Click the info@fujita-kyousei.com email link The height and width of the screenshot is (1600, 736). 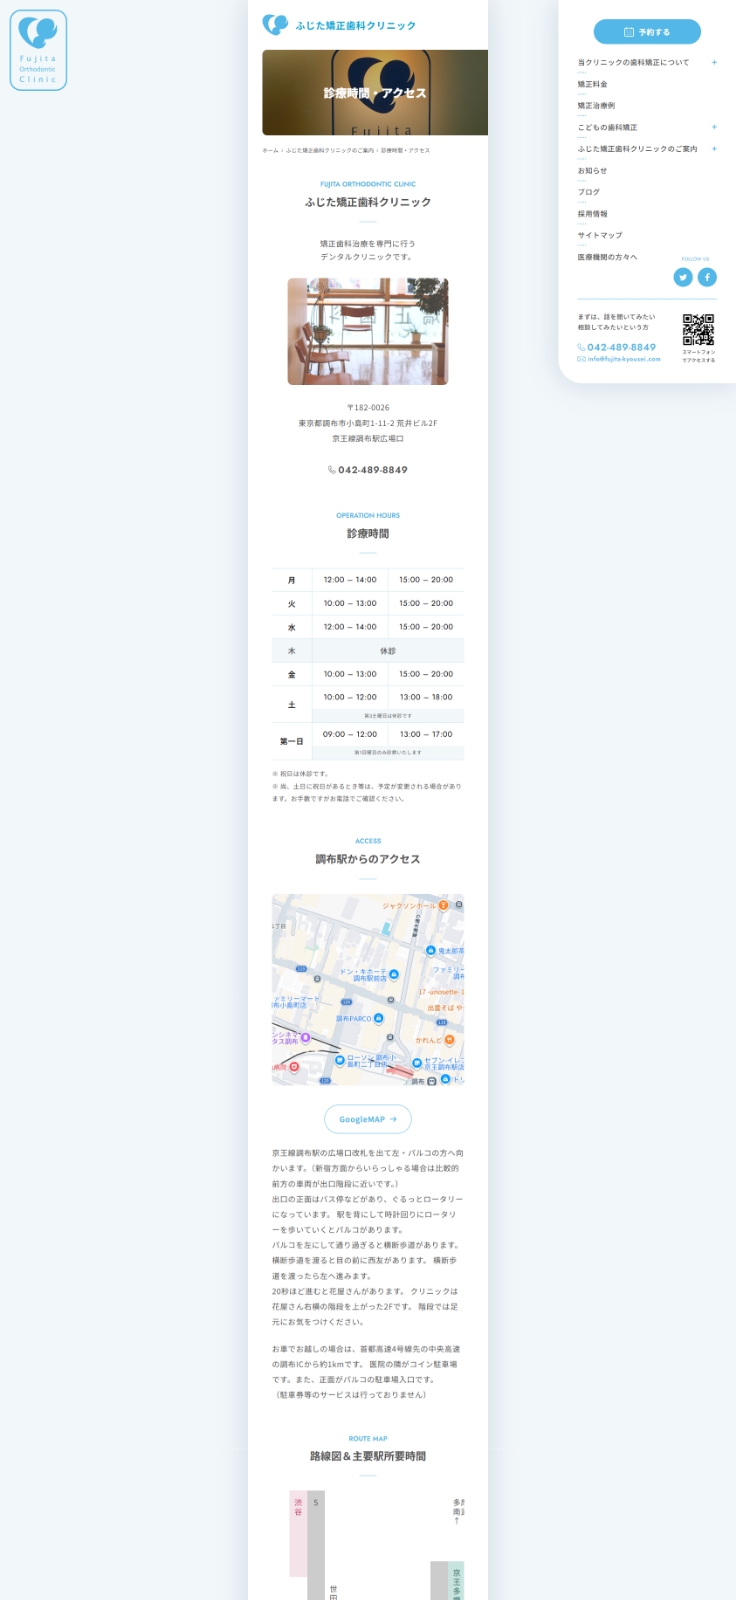[x=624, y=359]
